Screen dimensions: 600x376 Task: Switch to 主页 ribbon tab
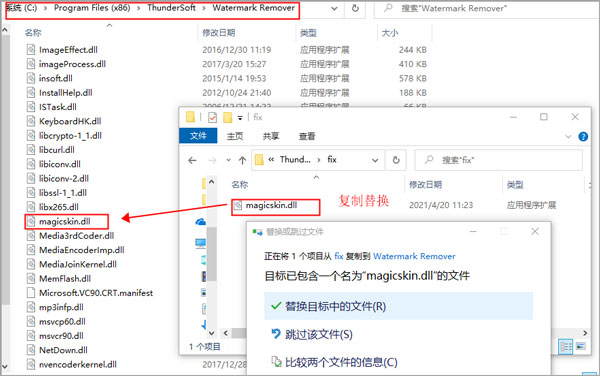pyautogui.click(x=235, y=136)
